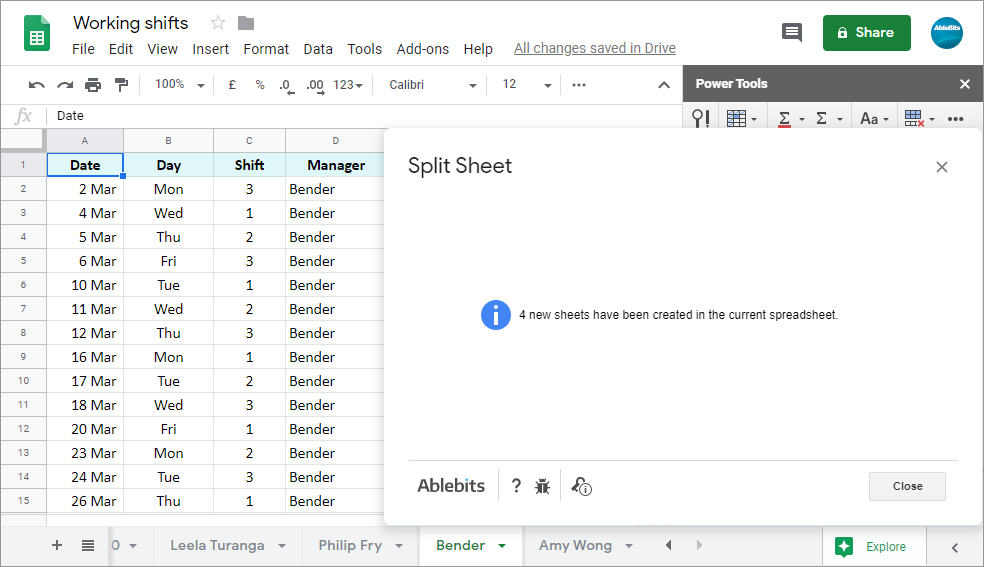The width and height of the screenshot is (984, 567).
Task: Click the Ablebits logo link
Action: coord(451,485)
